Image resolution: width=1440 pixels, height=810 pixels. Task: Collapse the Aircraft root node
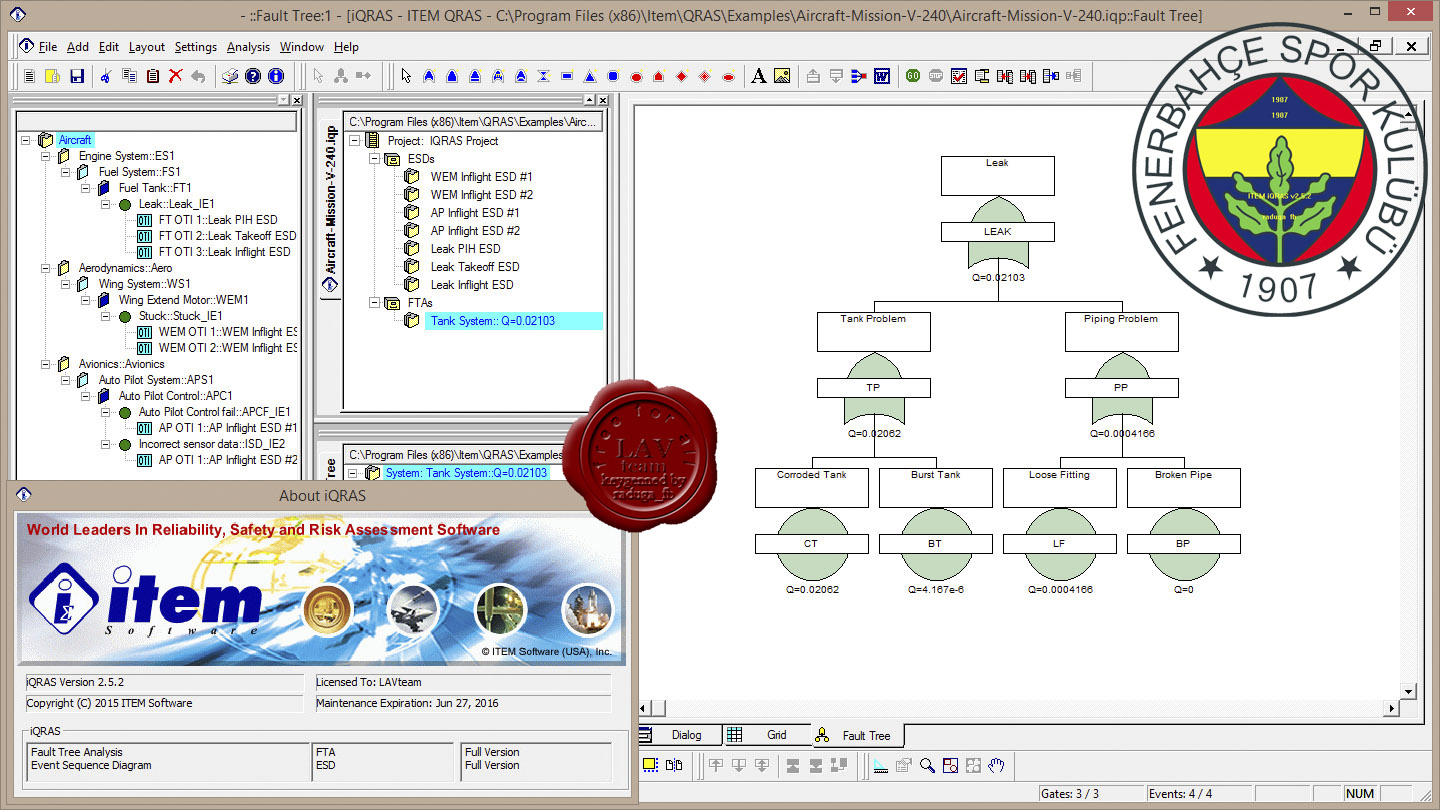pos(25,140)
